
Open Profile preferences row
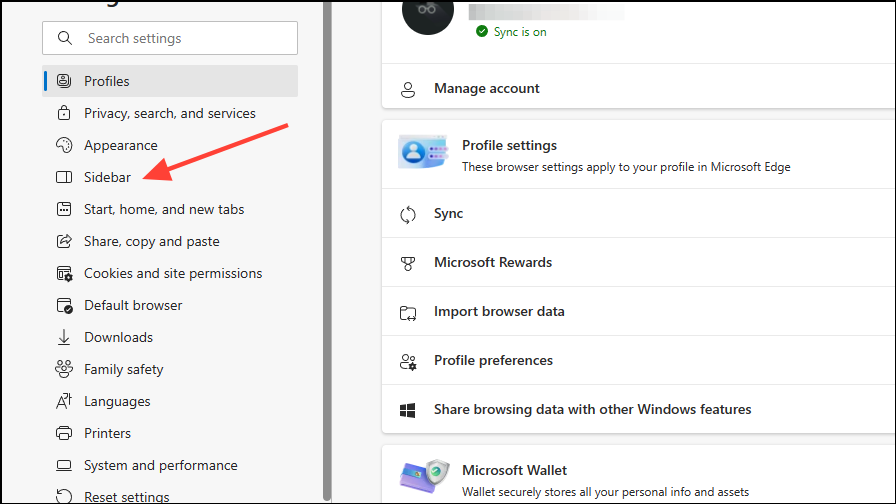pyautogui.click(x=493, y=360)
